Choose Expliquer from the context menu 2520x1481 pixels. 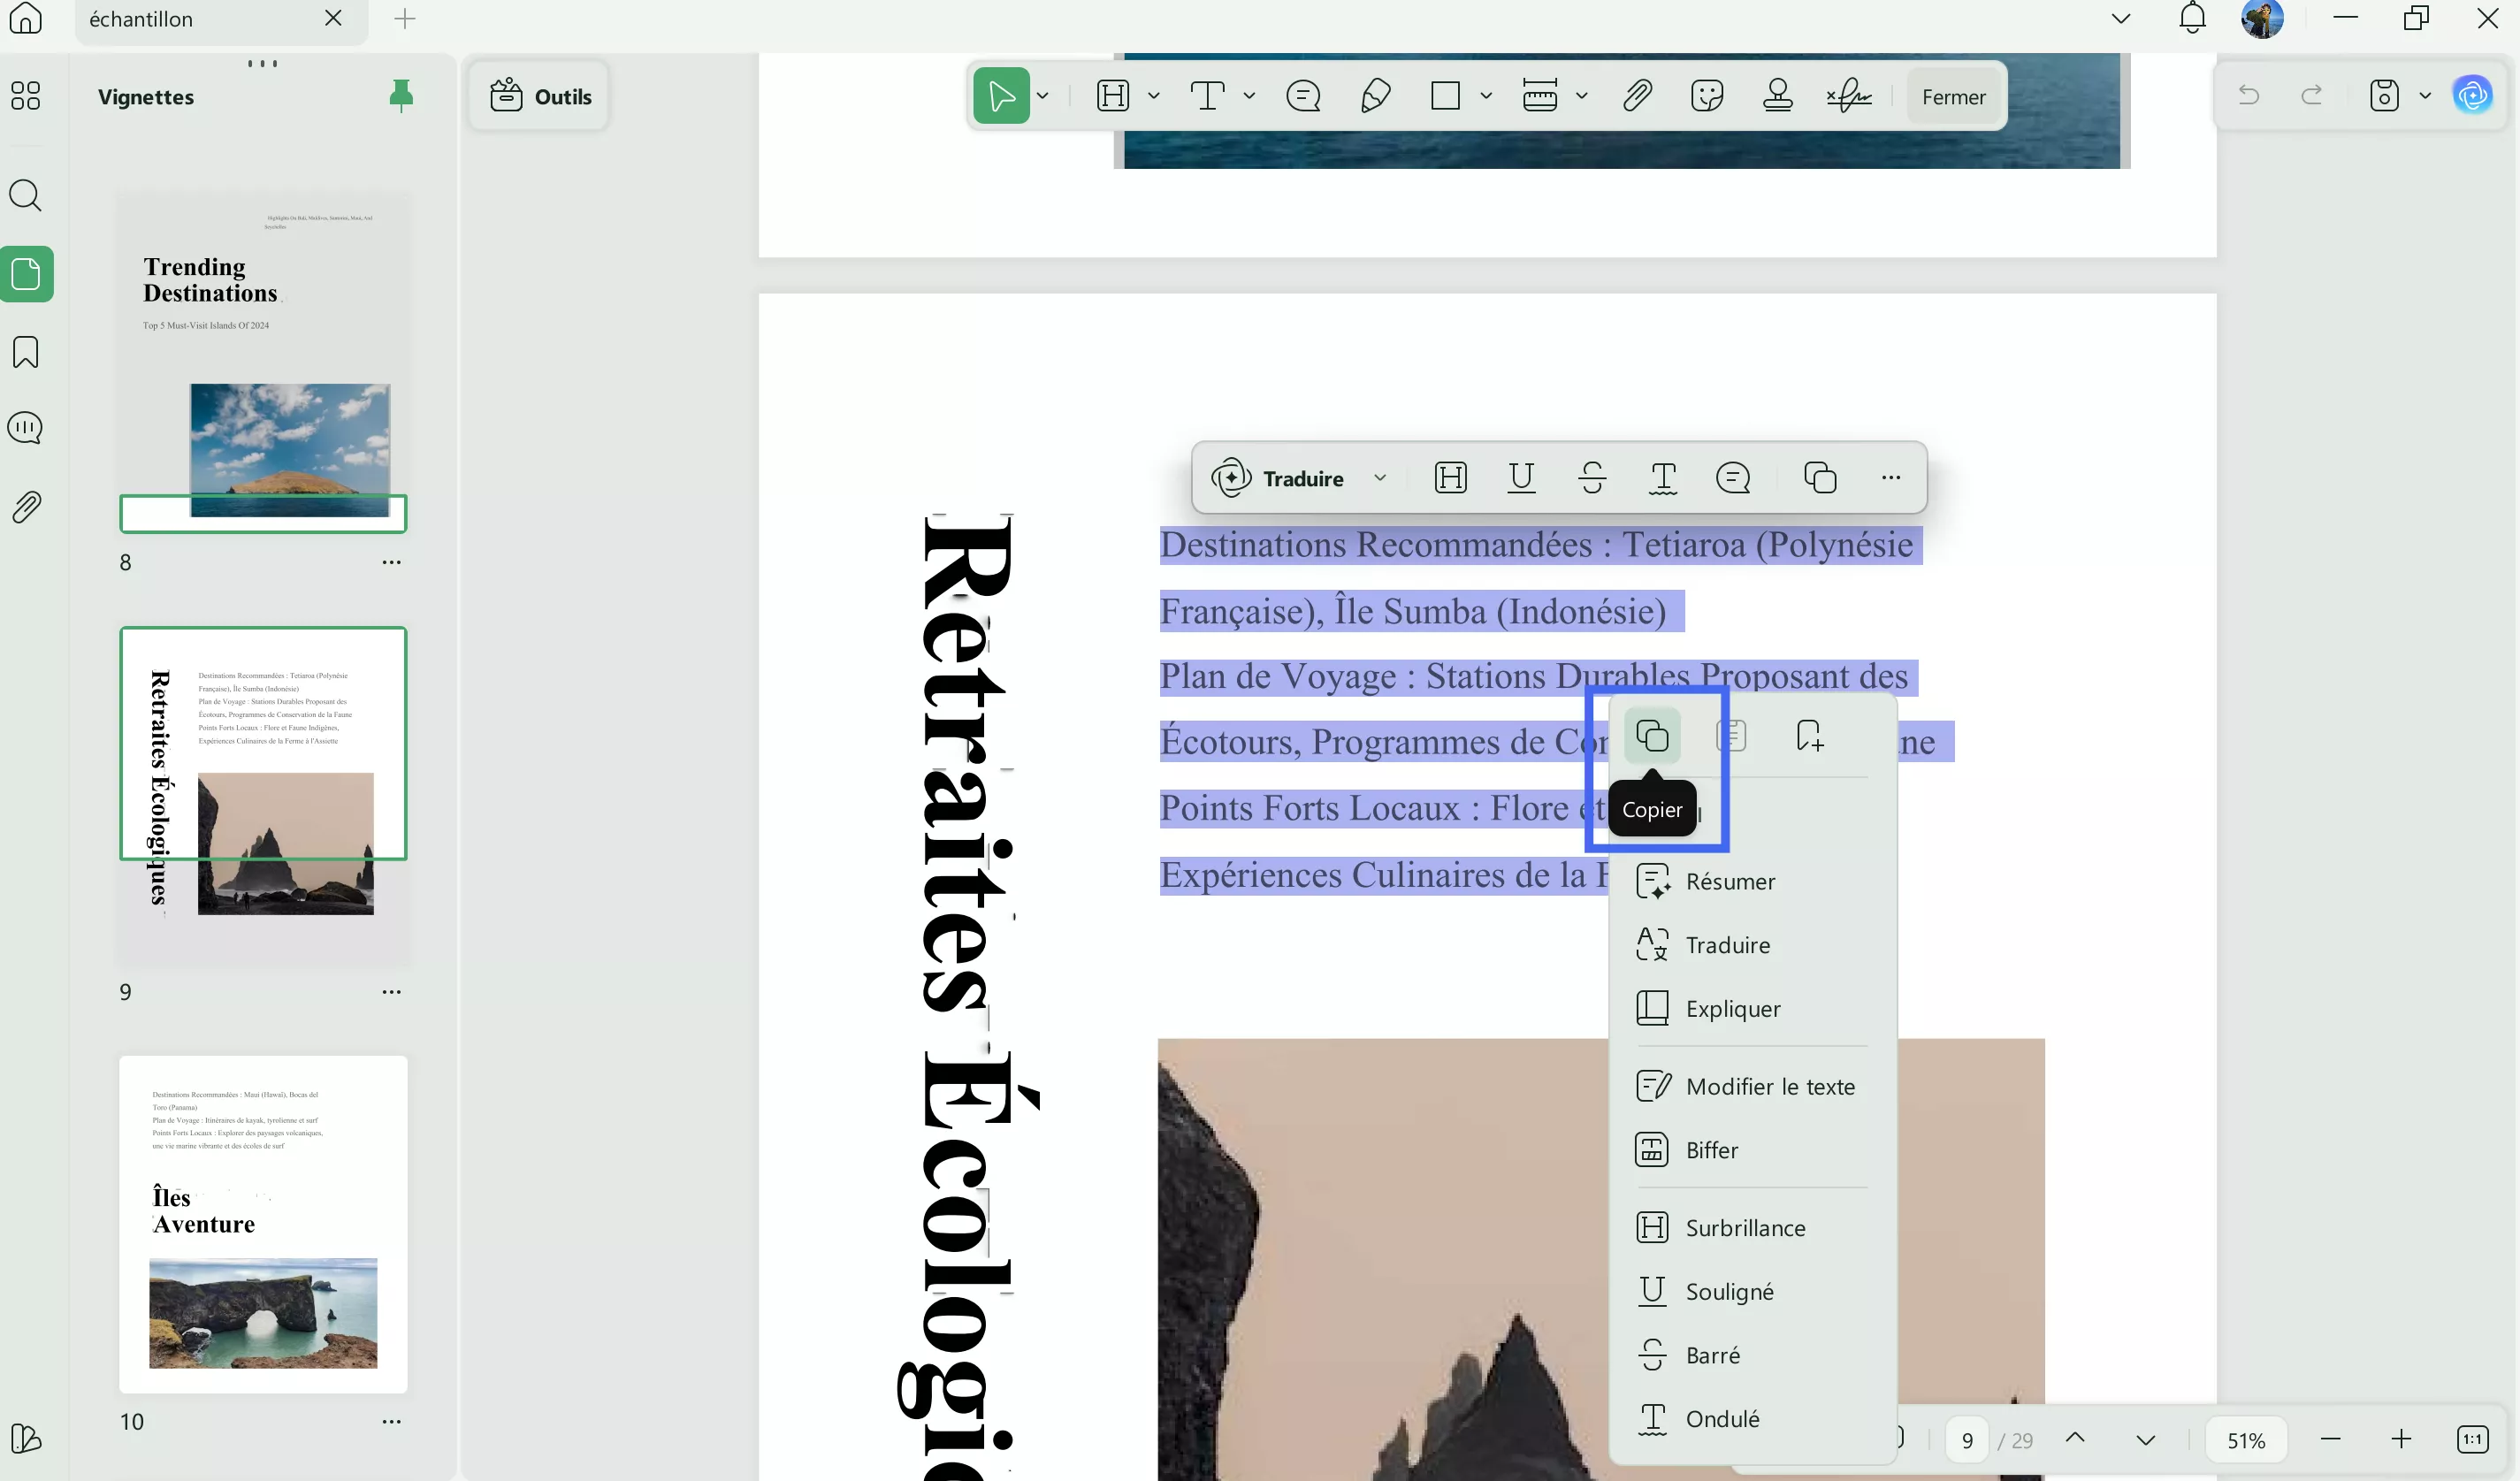tap(1732, 1009)
